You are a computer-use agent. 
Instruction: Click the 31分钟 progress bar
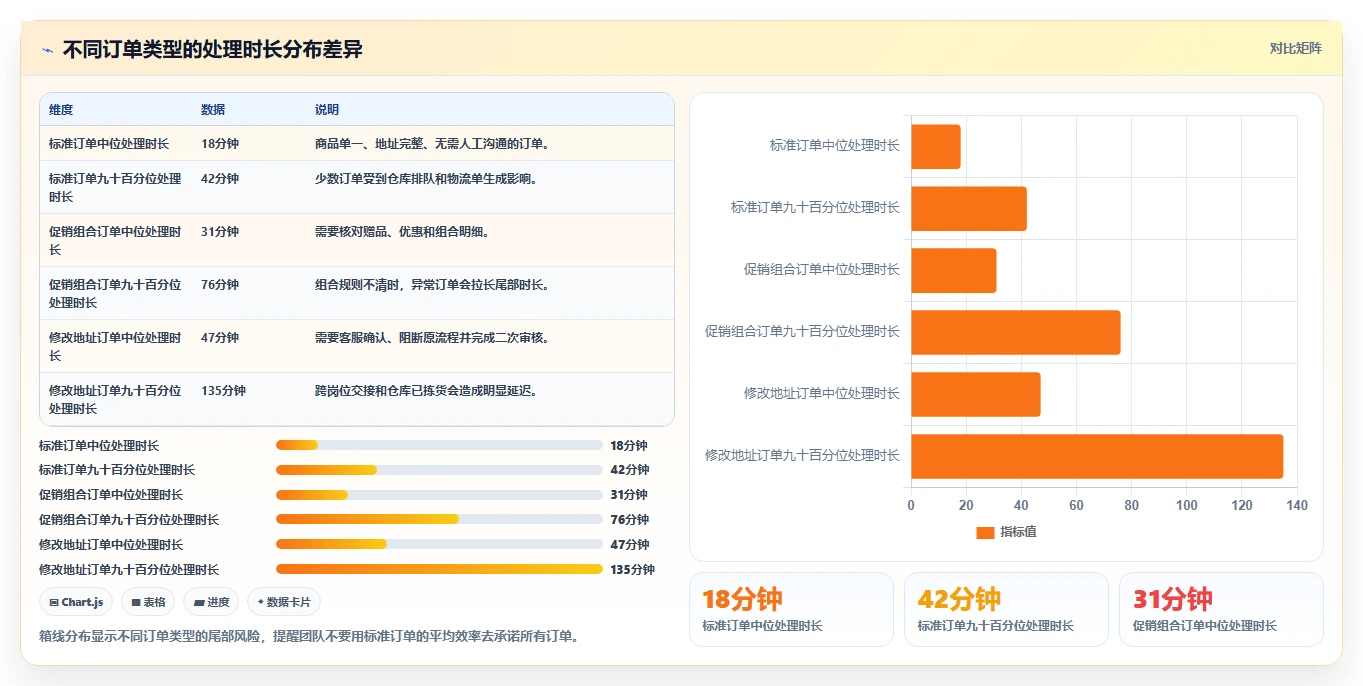click(439, 495)
